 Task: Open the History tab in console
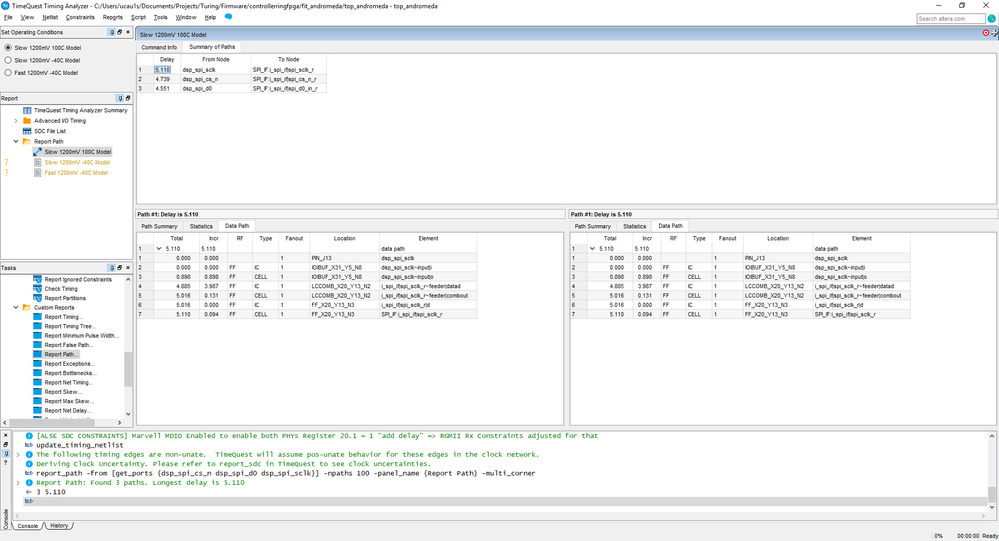coord(59,525)
